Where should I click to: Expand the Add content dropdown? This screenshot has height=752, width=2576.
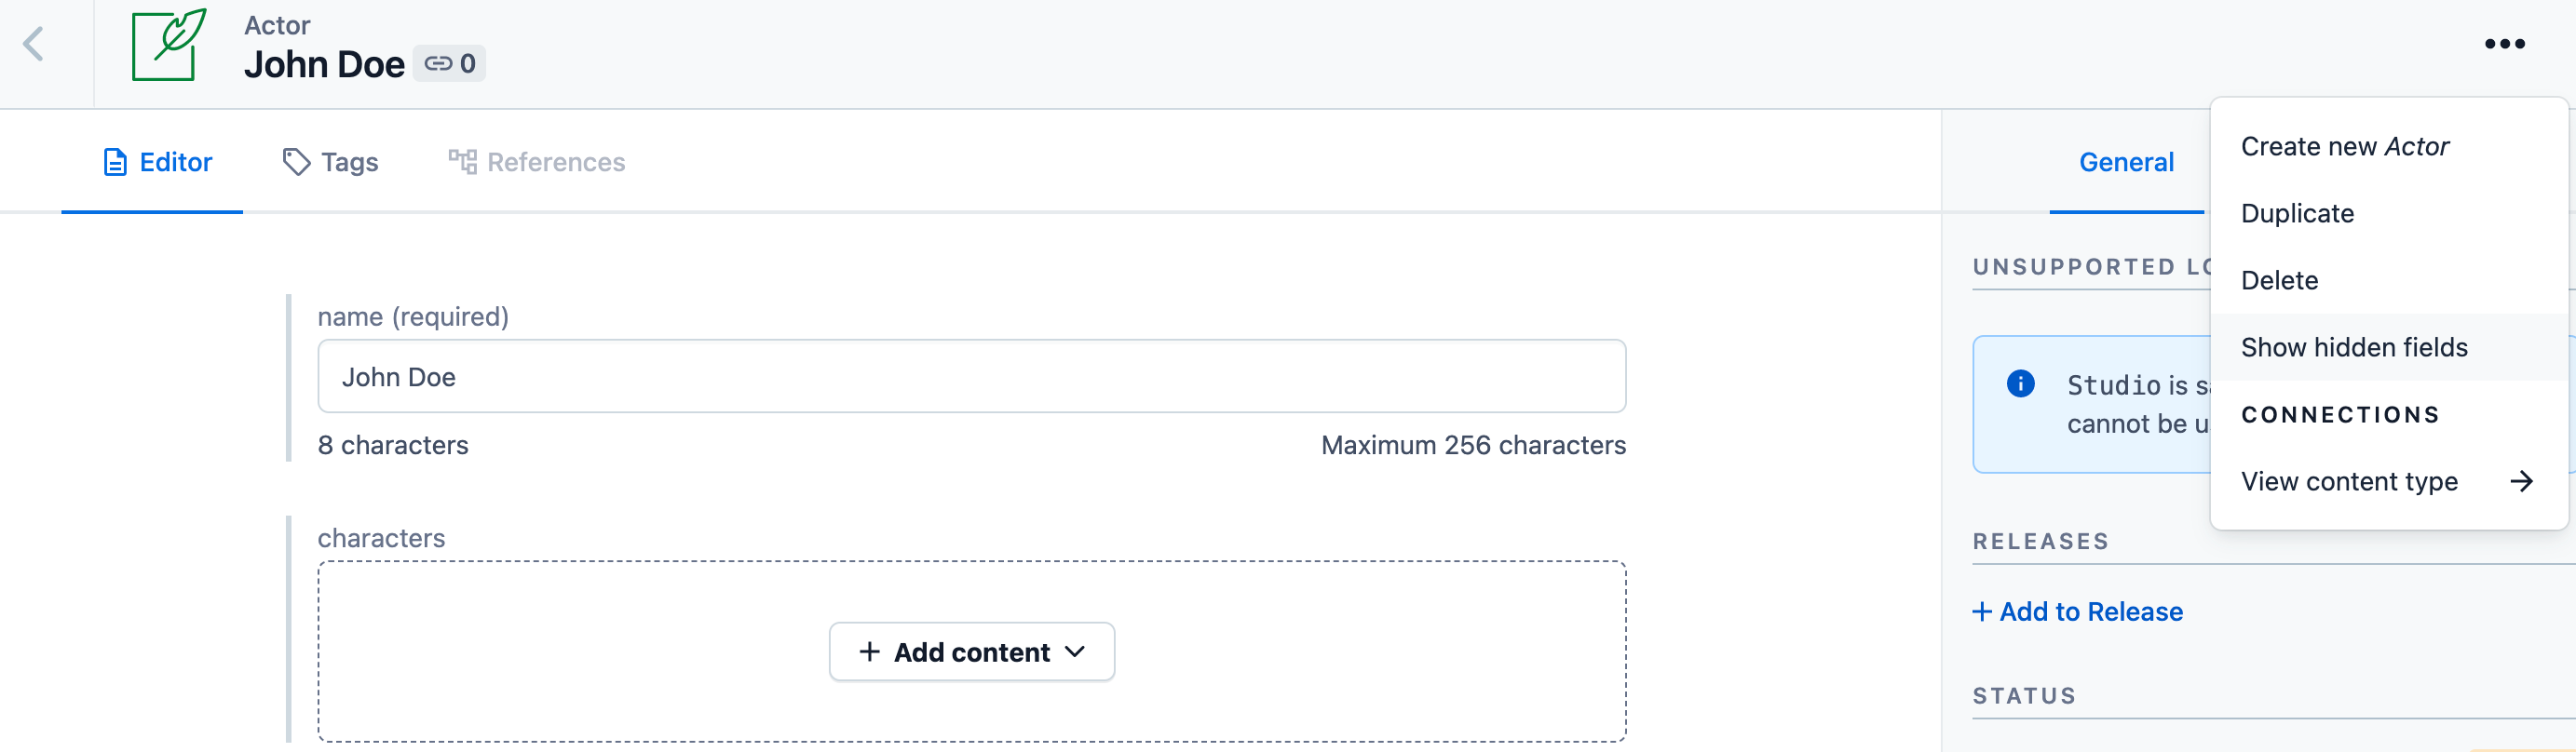point(971,652)
